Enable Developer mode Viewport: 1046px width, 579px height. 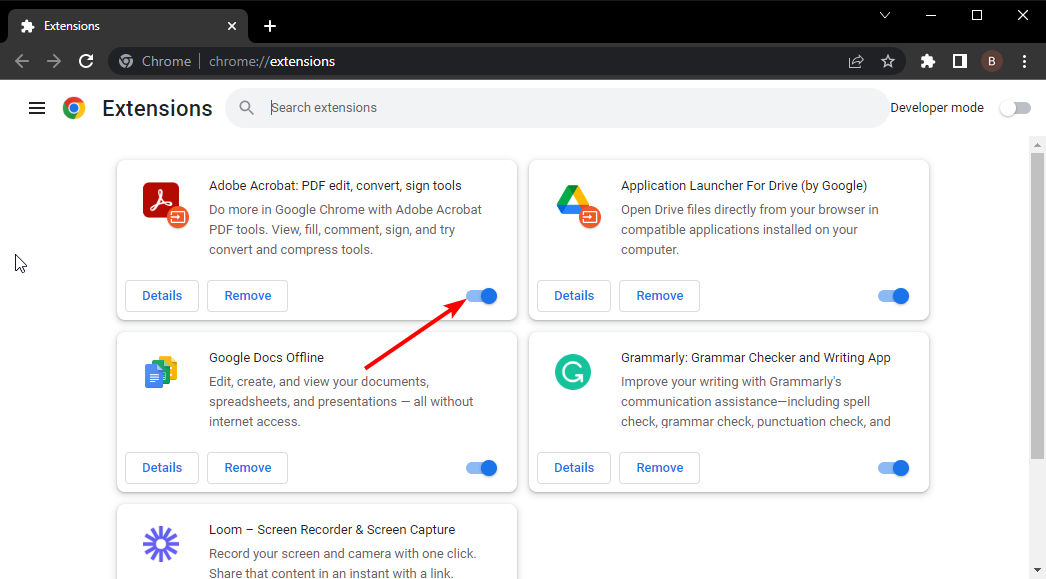pyautogui.click(x=1014, y=107)
